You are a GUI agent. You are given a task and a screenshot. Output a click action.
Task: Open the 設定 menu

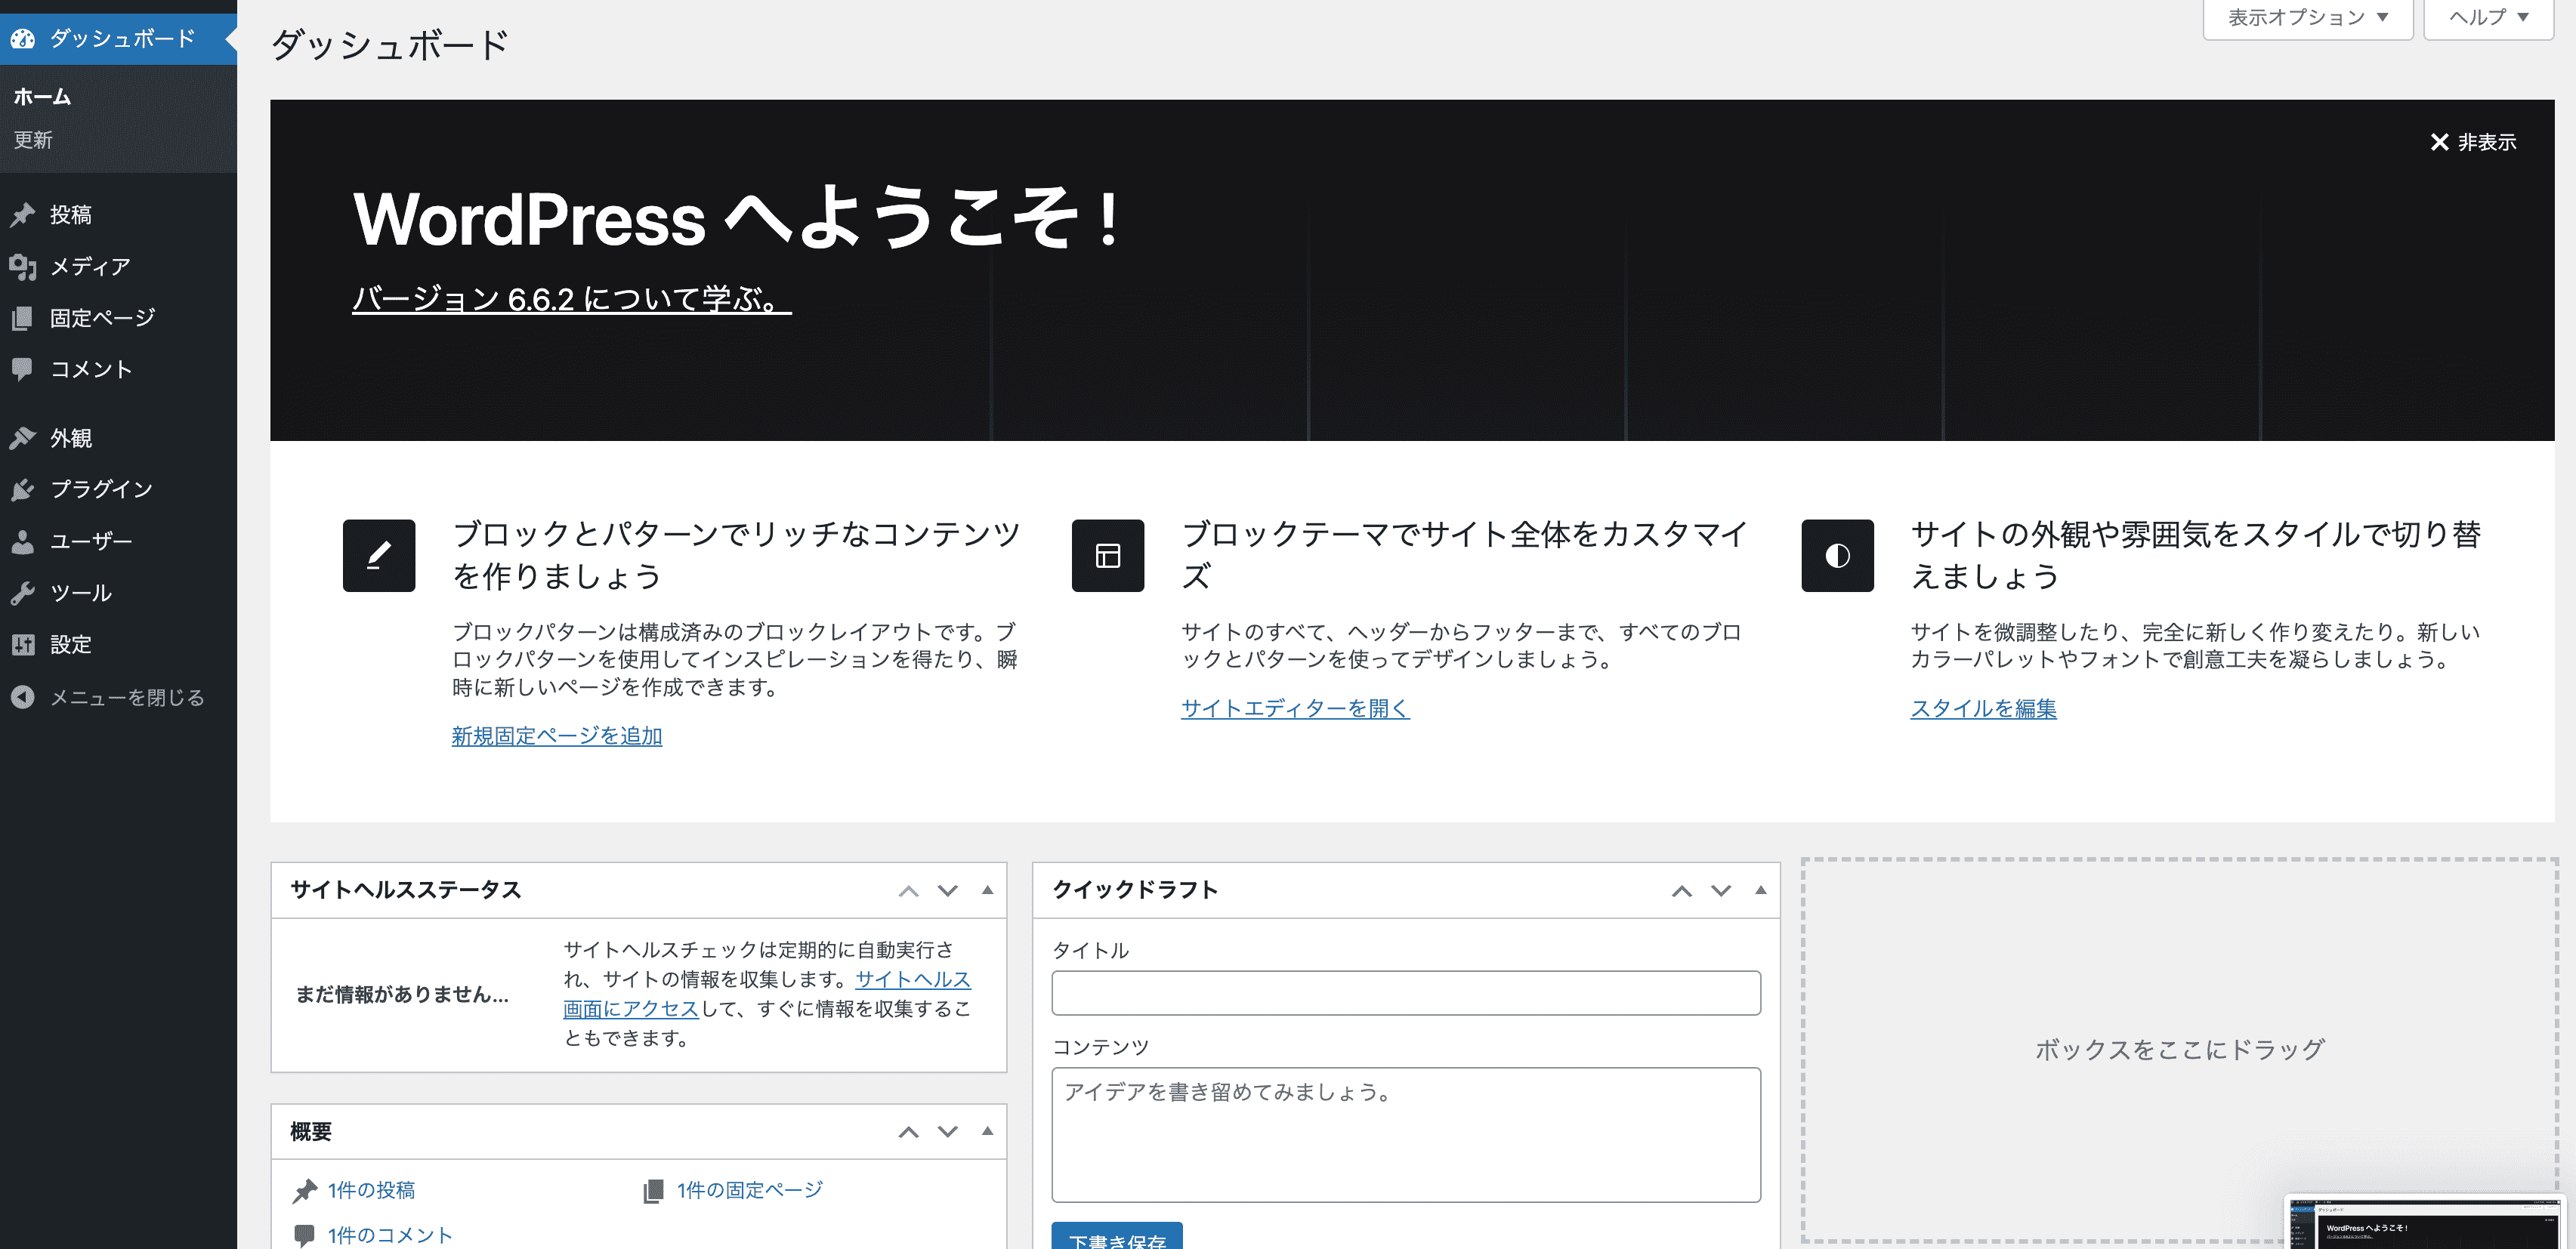[x=118, y=644]
